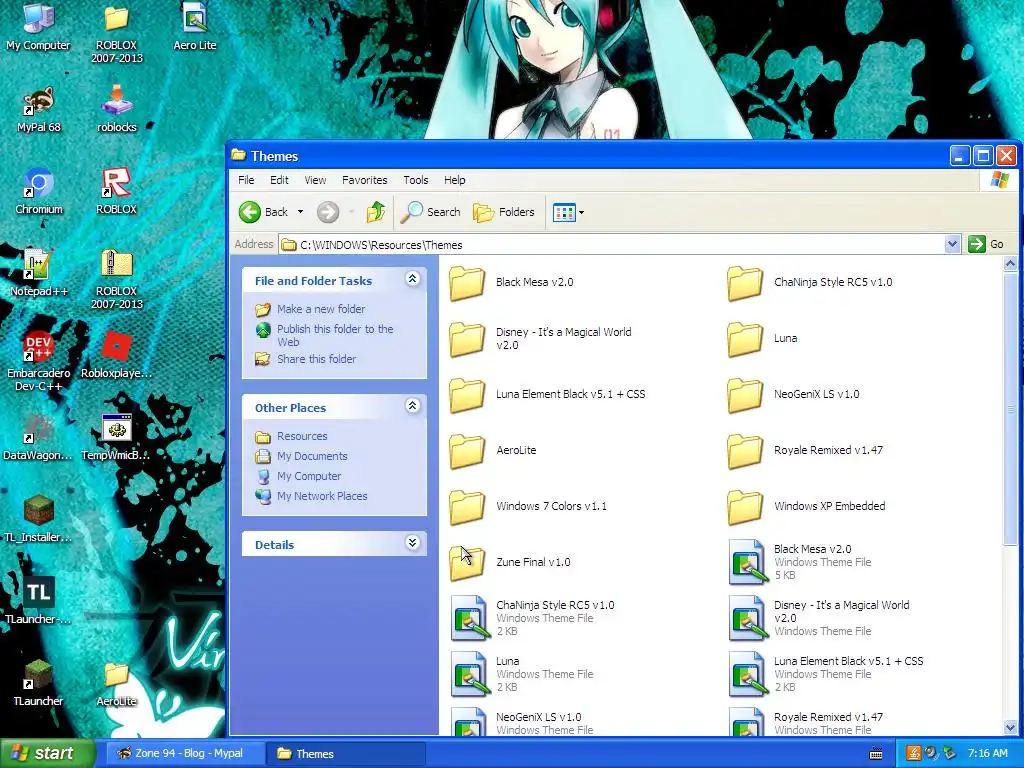The width and height of the screenshot is (1024, 768).
Task: Open the DataWagon desktop shortcut
Action: [x=38, y=438]
